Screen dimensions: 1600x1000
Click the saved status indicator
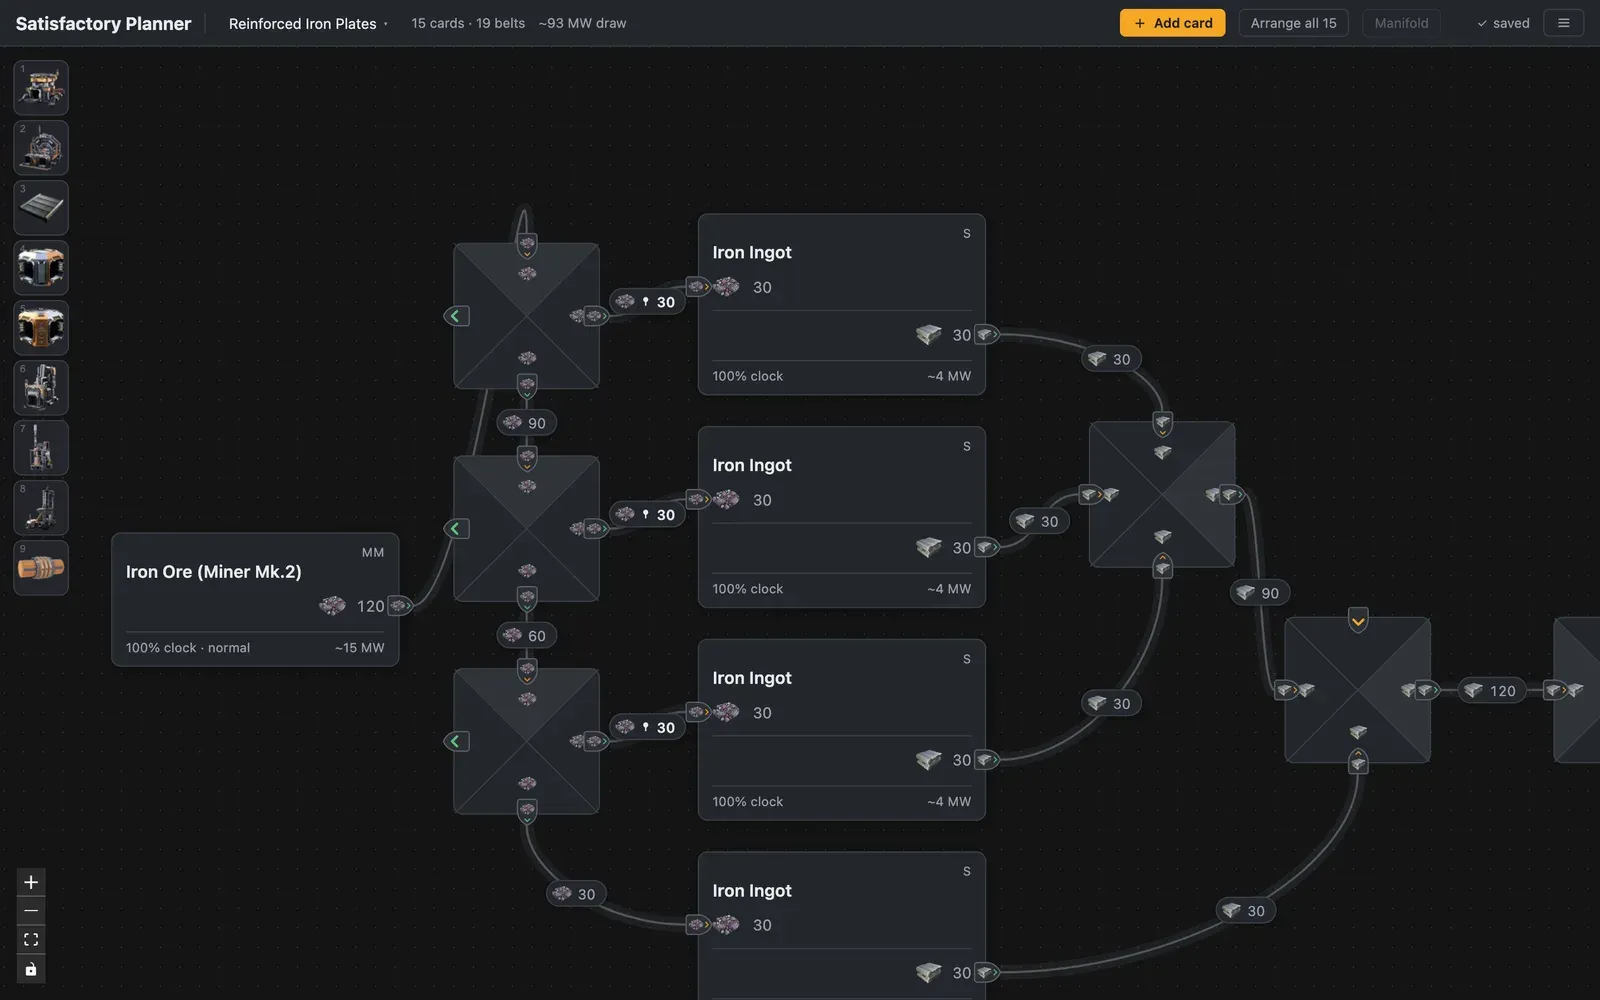point(1503,23)
